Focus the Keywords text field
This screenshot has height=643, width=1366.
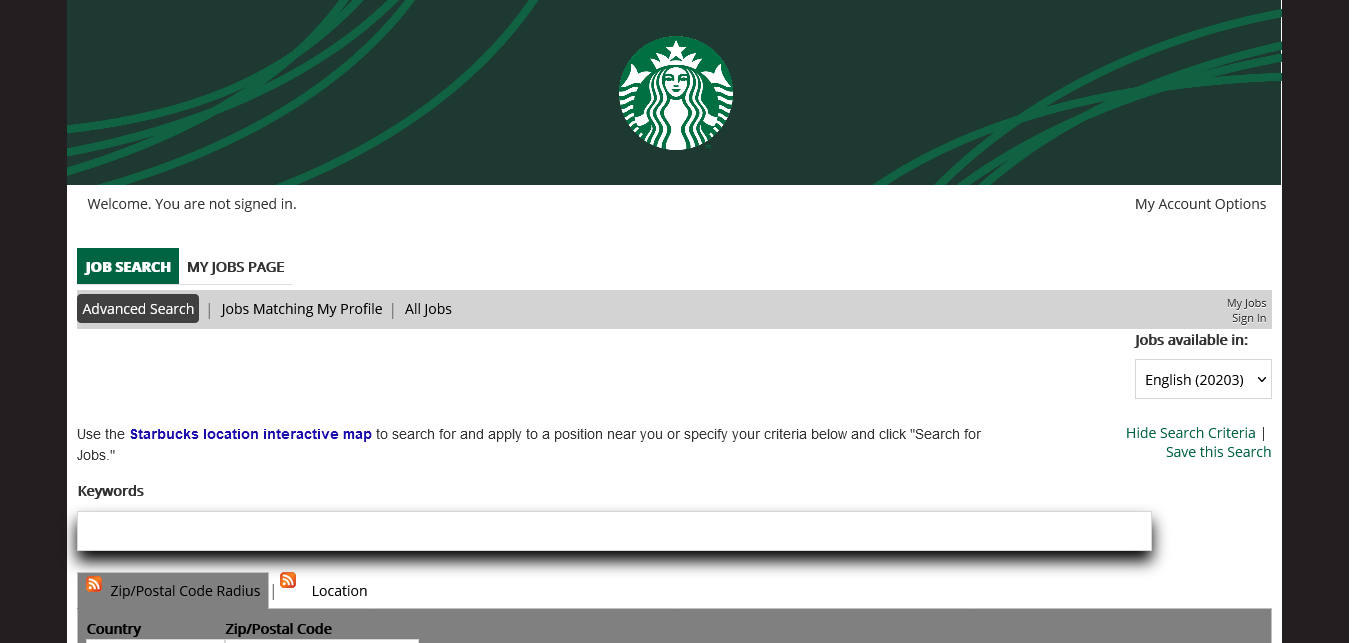614,531
